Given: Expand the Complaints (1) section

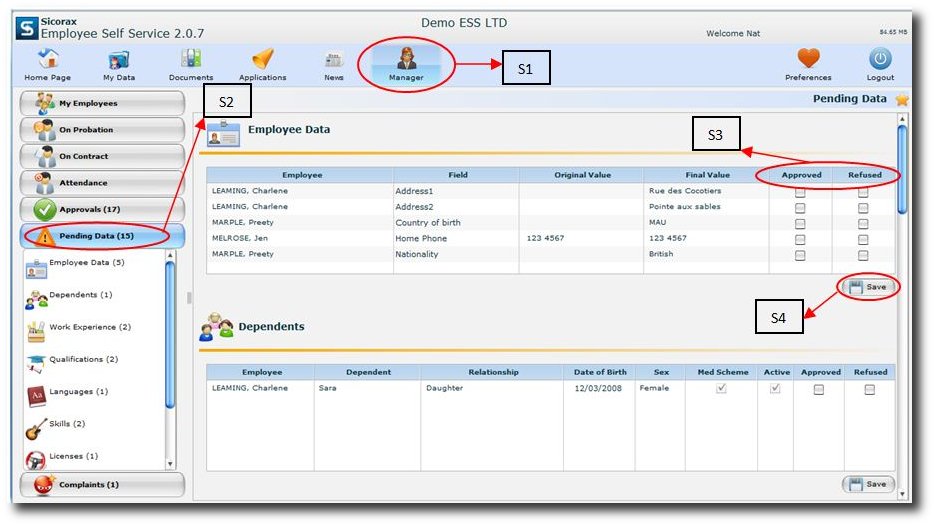Looking at the screenshot, I should click(102, 485).
